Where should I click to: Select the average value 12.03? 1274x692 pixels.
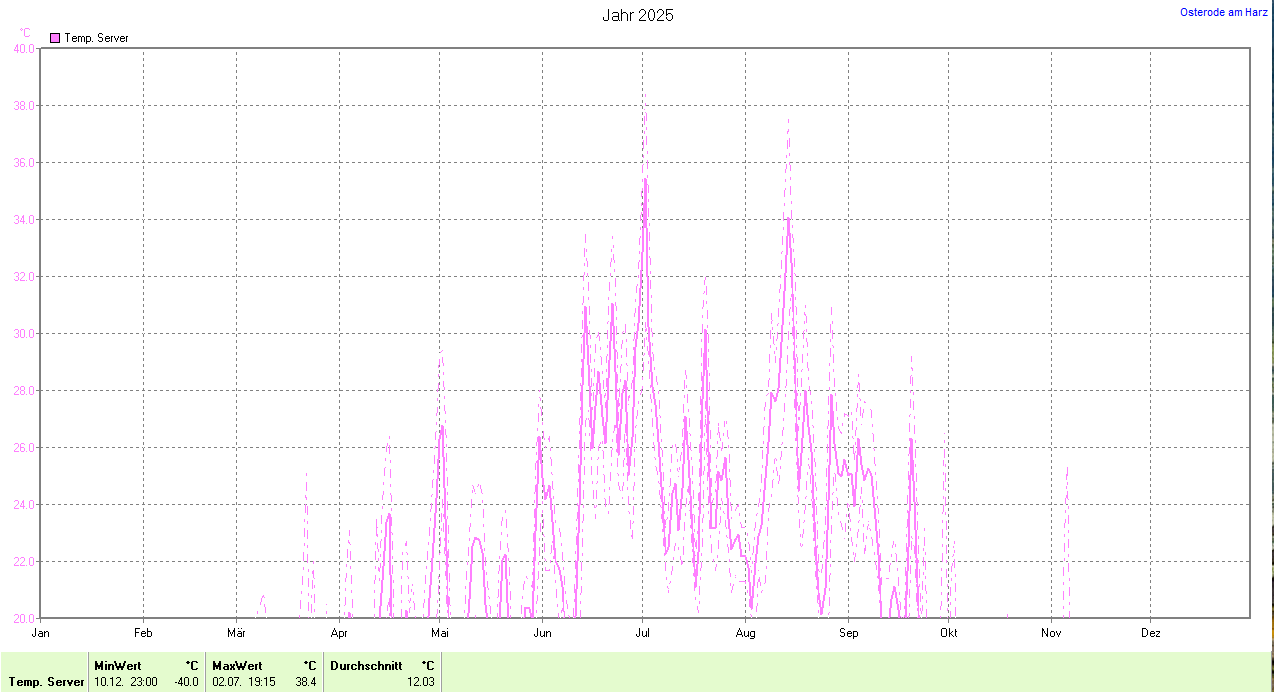[421, 682]
